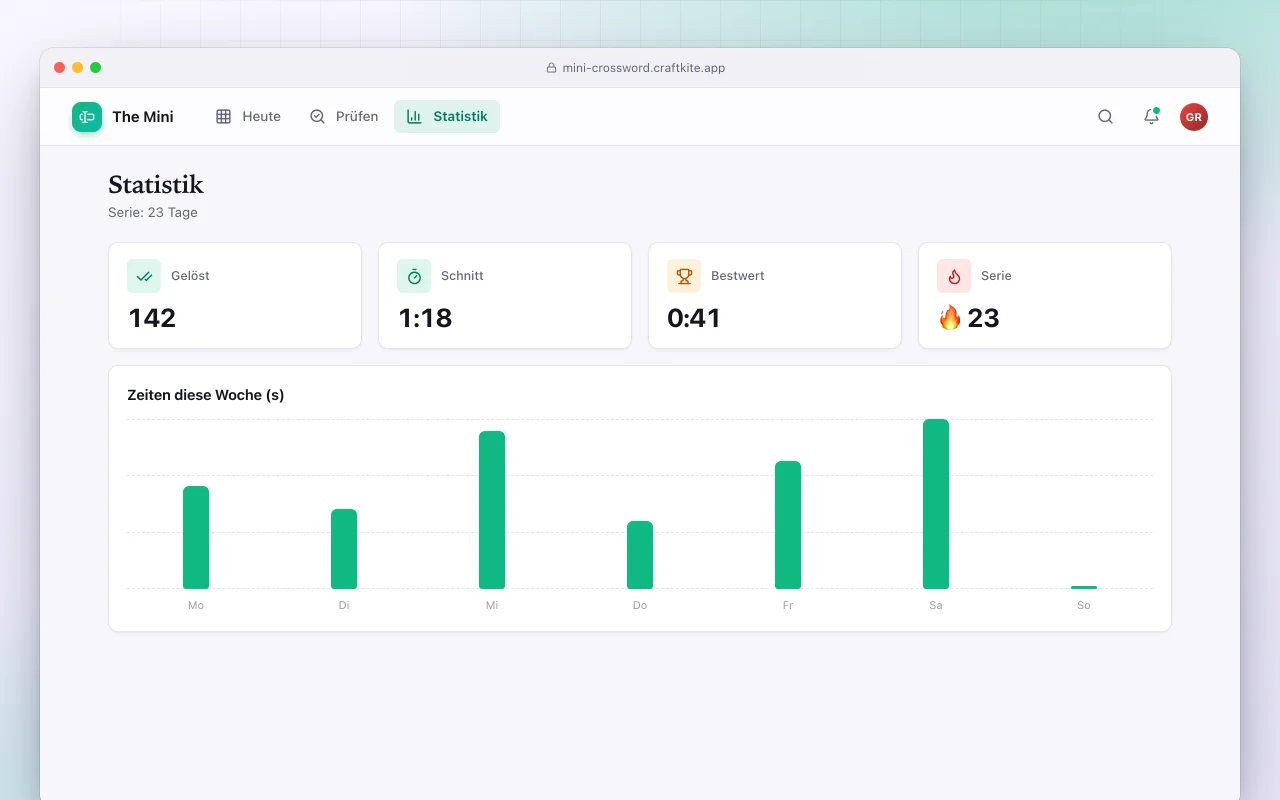Click The Mini brand name
1280x800 pixels.
point(143,117)
